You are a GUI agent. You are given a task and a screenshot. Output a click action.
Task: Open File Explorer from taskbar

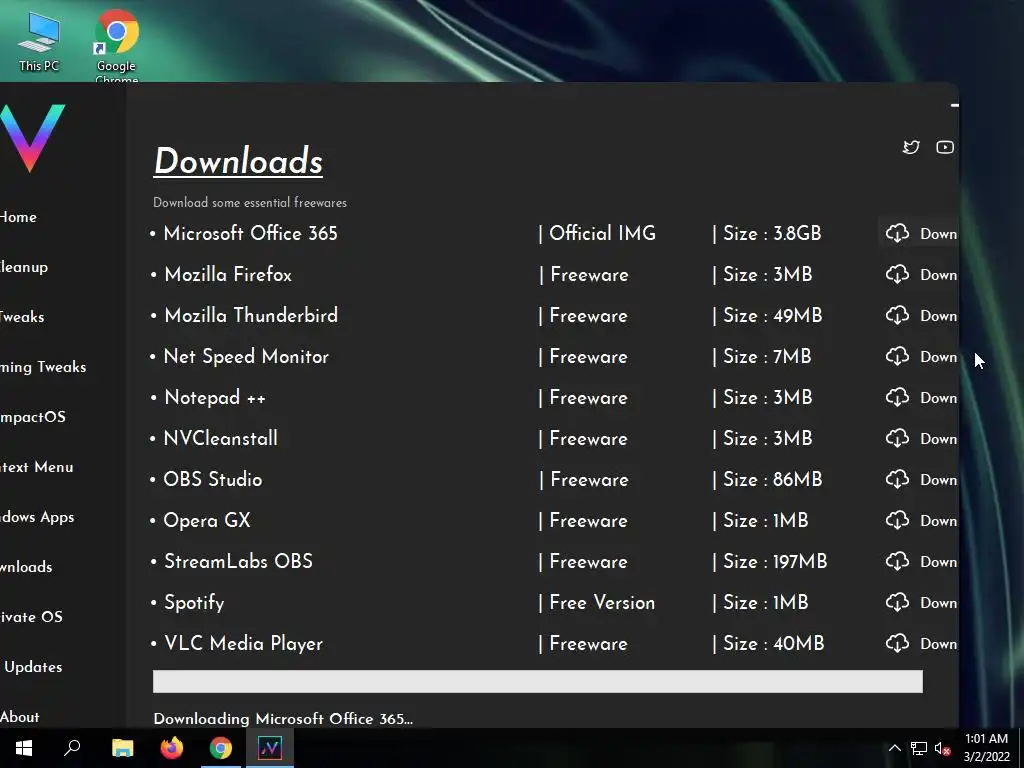click(x=122, y=748)
